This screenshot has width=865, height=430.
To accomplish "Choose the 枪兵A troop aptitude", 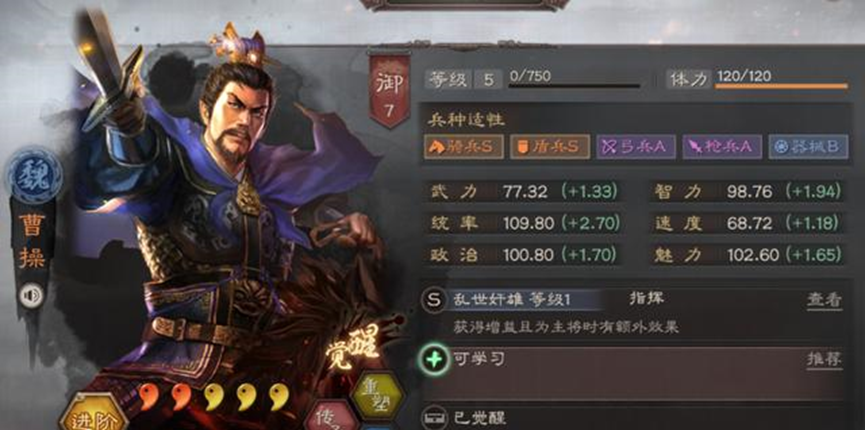I will 722,147.
